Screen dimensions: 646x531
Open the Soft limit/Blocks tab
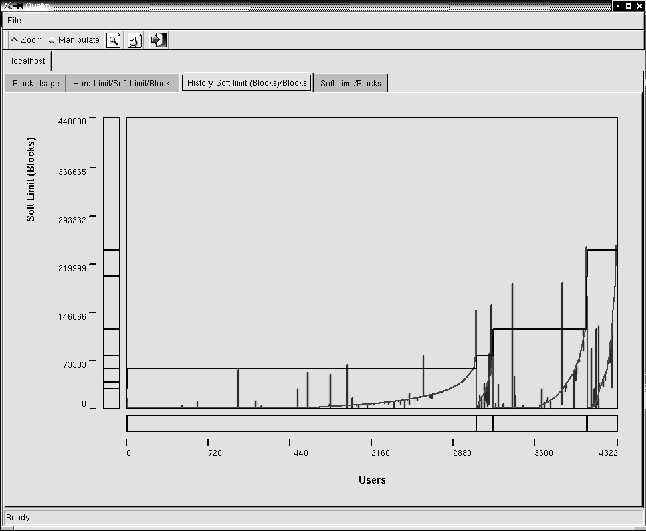(x=351, y=83)
